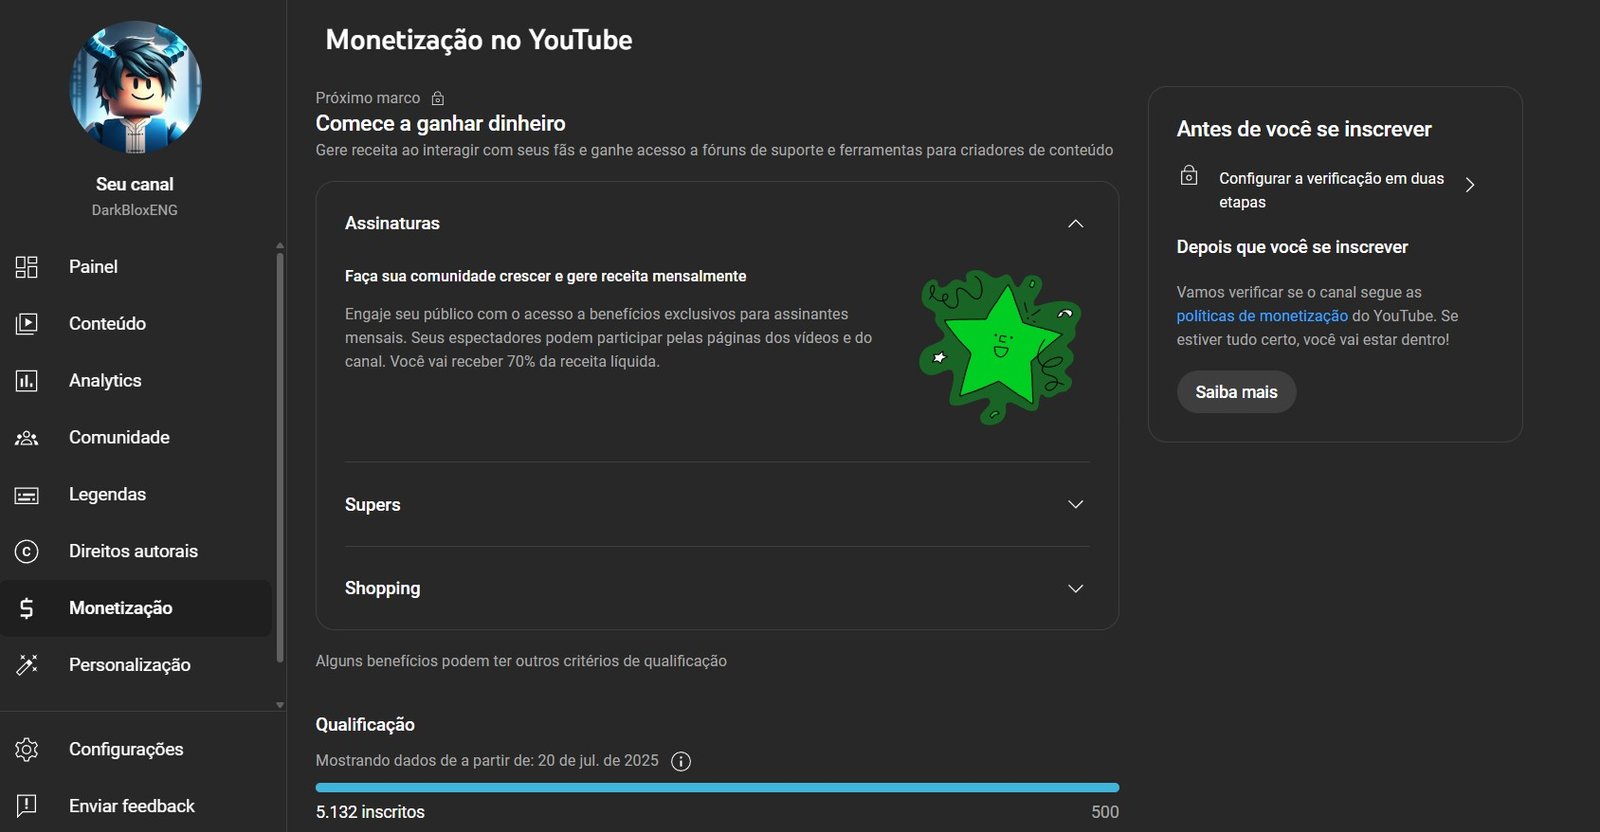1600x832 pixels.
Task: Collapse the Assinaturas section
Action: click(x=1076, y=223)
